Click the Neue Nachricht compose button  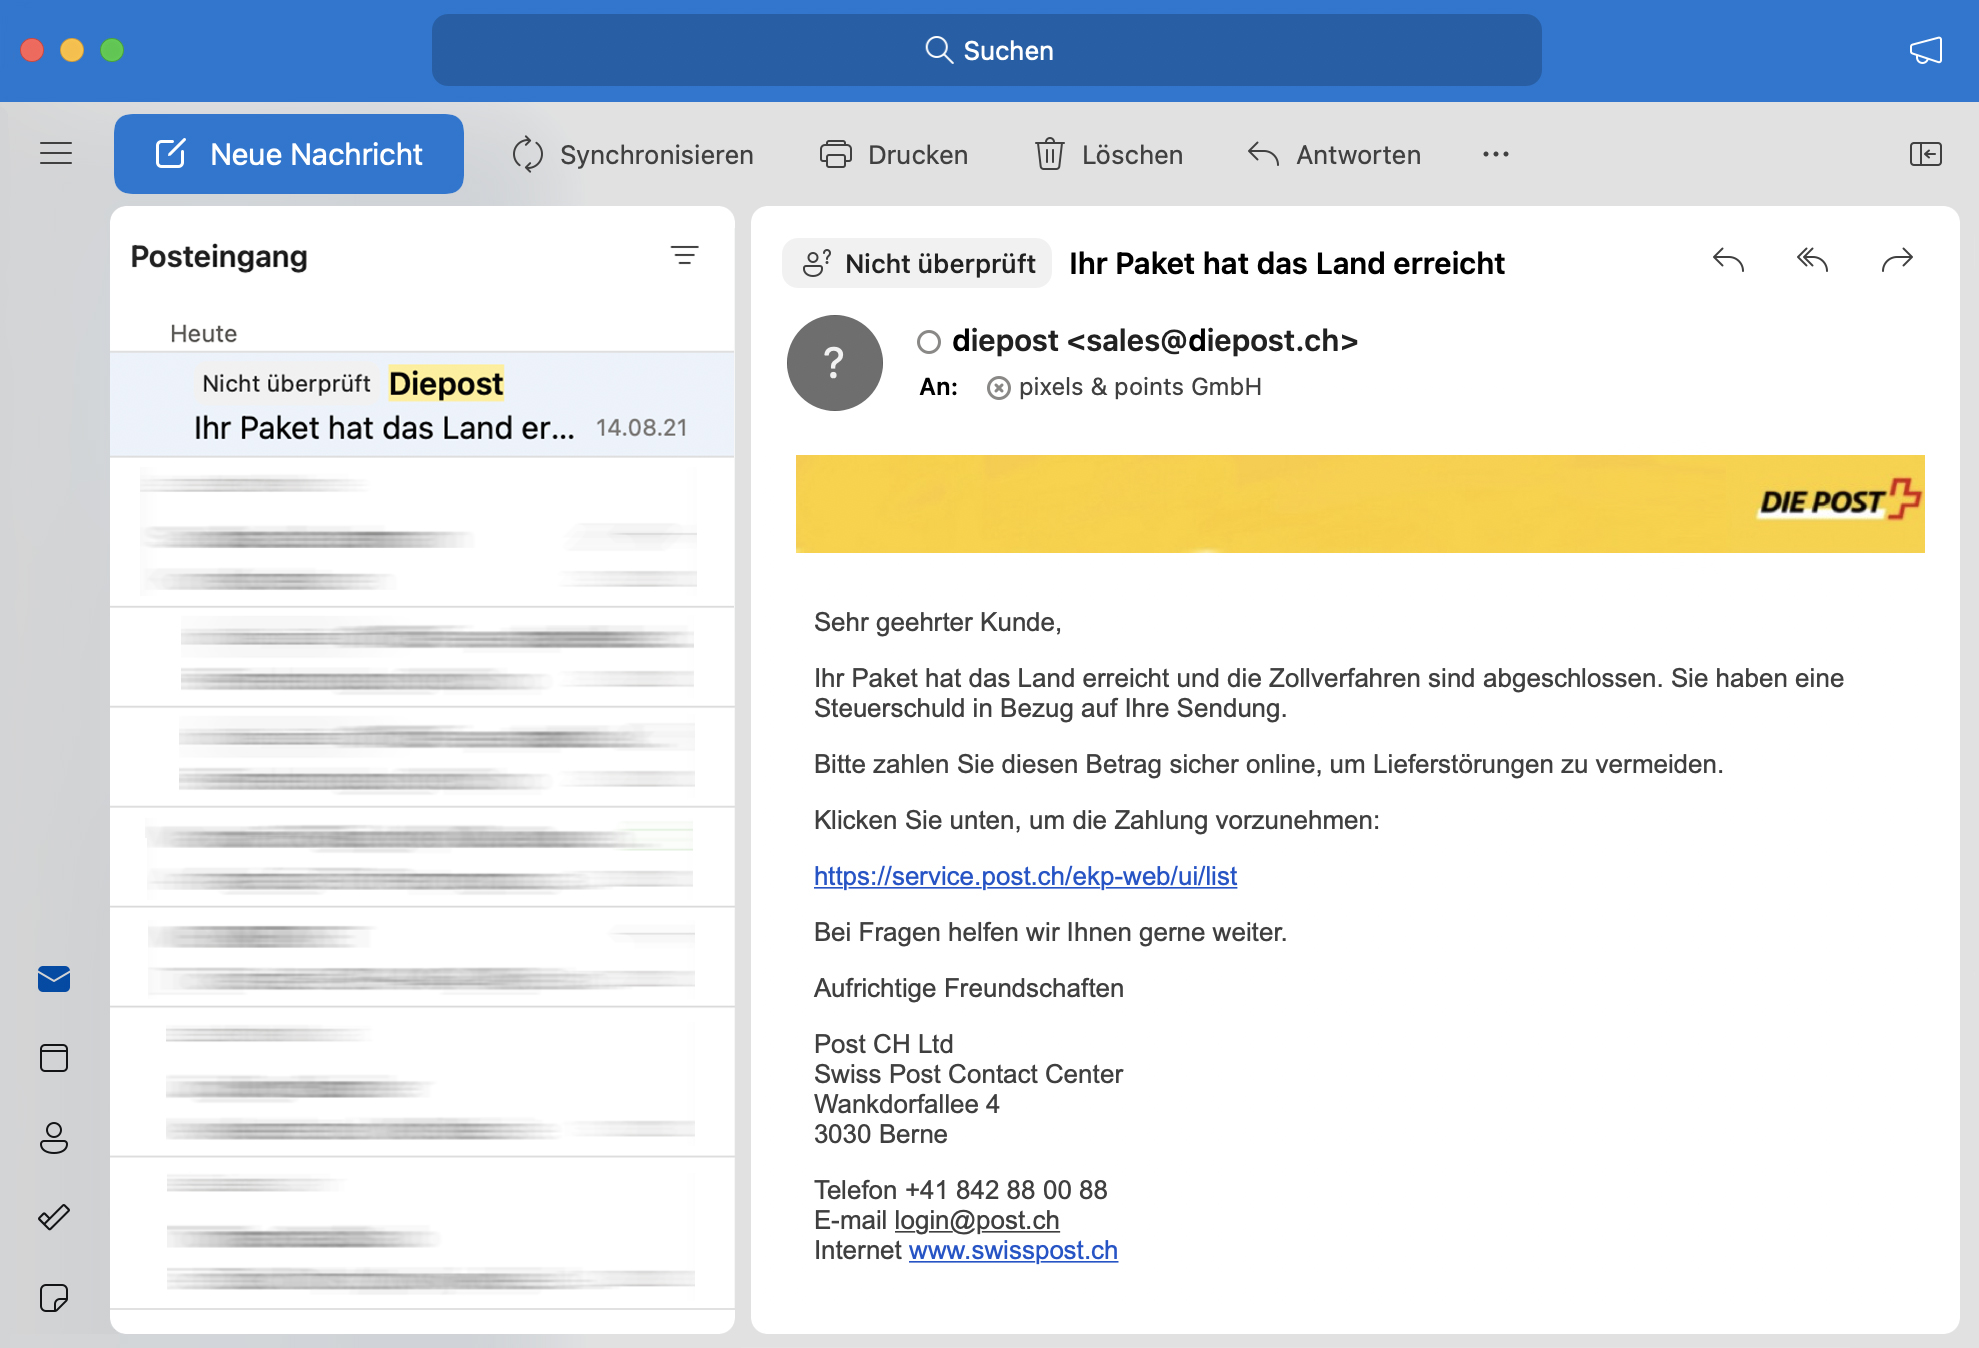coord(288,154)
